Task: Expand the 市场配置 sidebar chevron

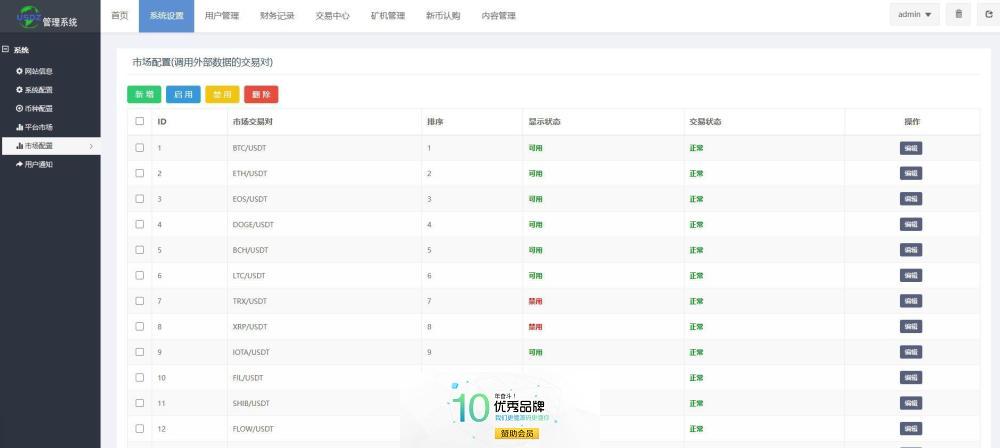Action: [91, 146]
